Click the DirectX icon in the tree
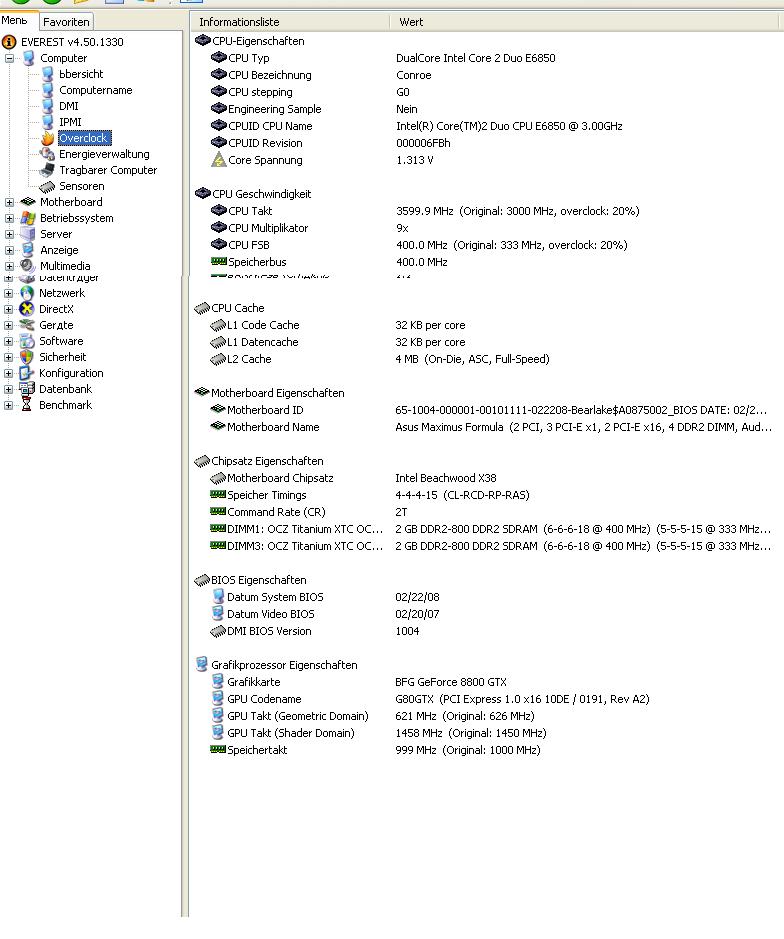 (27, 309)
